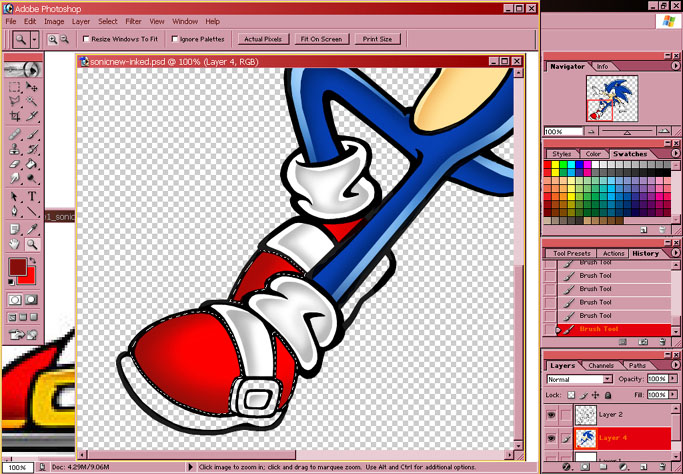Viewport: 683px width, 474px height.
Task: Select the Notes tool
Action: pyautogui.click(x=14, y=229)
